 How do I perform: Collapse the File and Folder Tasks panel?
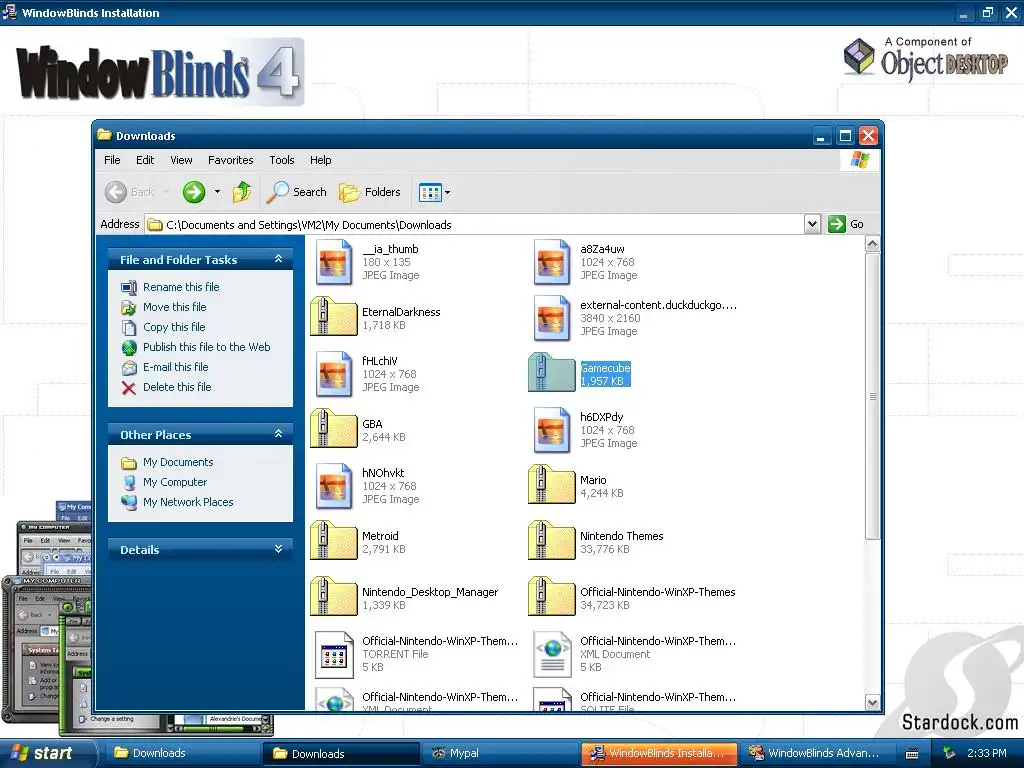click(x=278, y=259)
